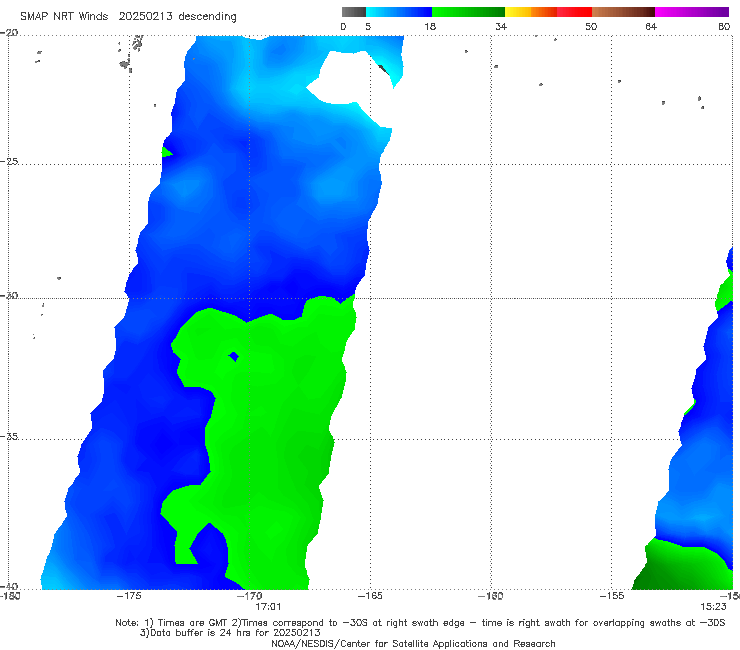This screenshot has height=650, width=740.
Task: Click the note '3)Data buffer is 24 hrs'
Action: click(x=230, y=633)
